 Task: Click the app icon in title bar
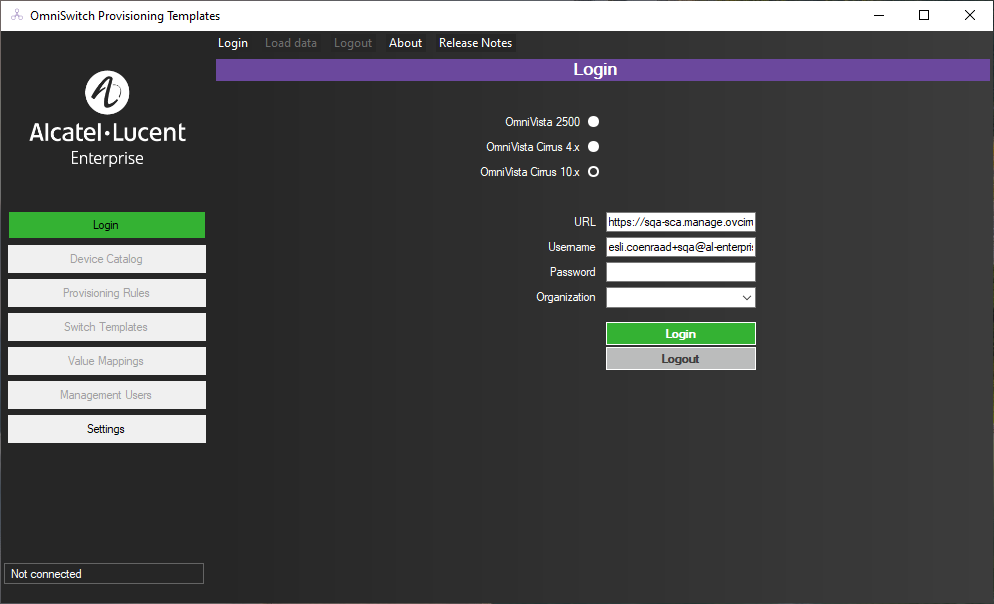click(x=16, y=15)
